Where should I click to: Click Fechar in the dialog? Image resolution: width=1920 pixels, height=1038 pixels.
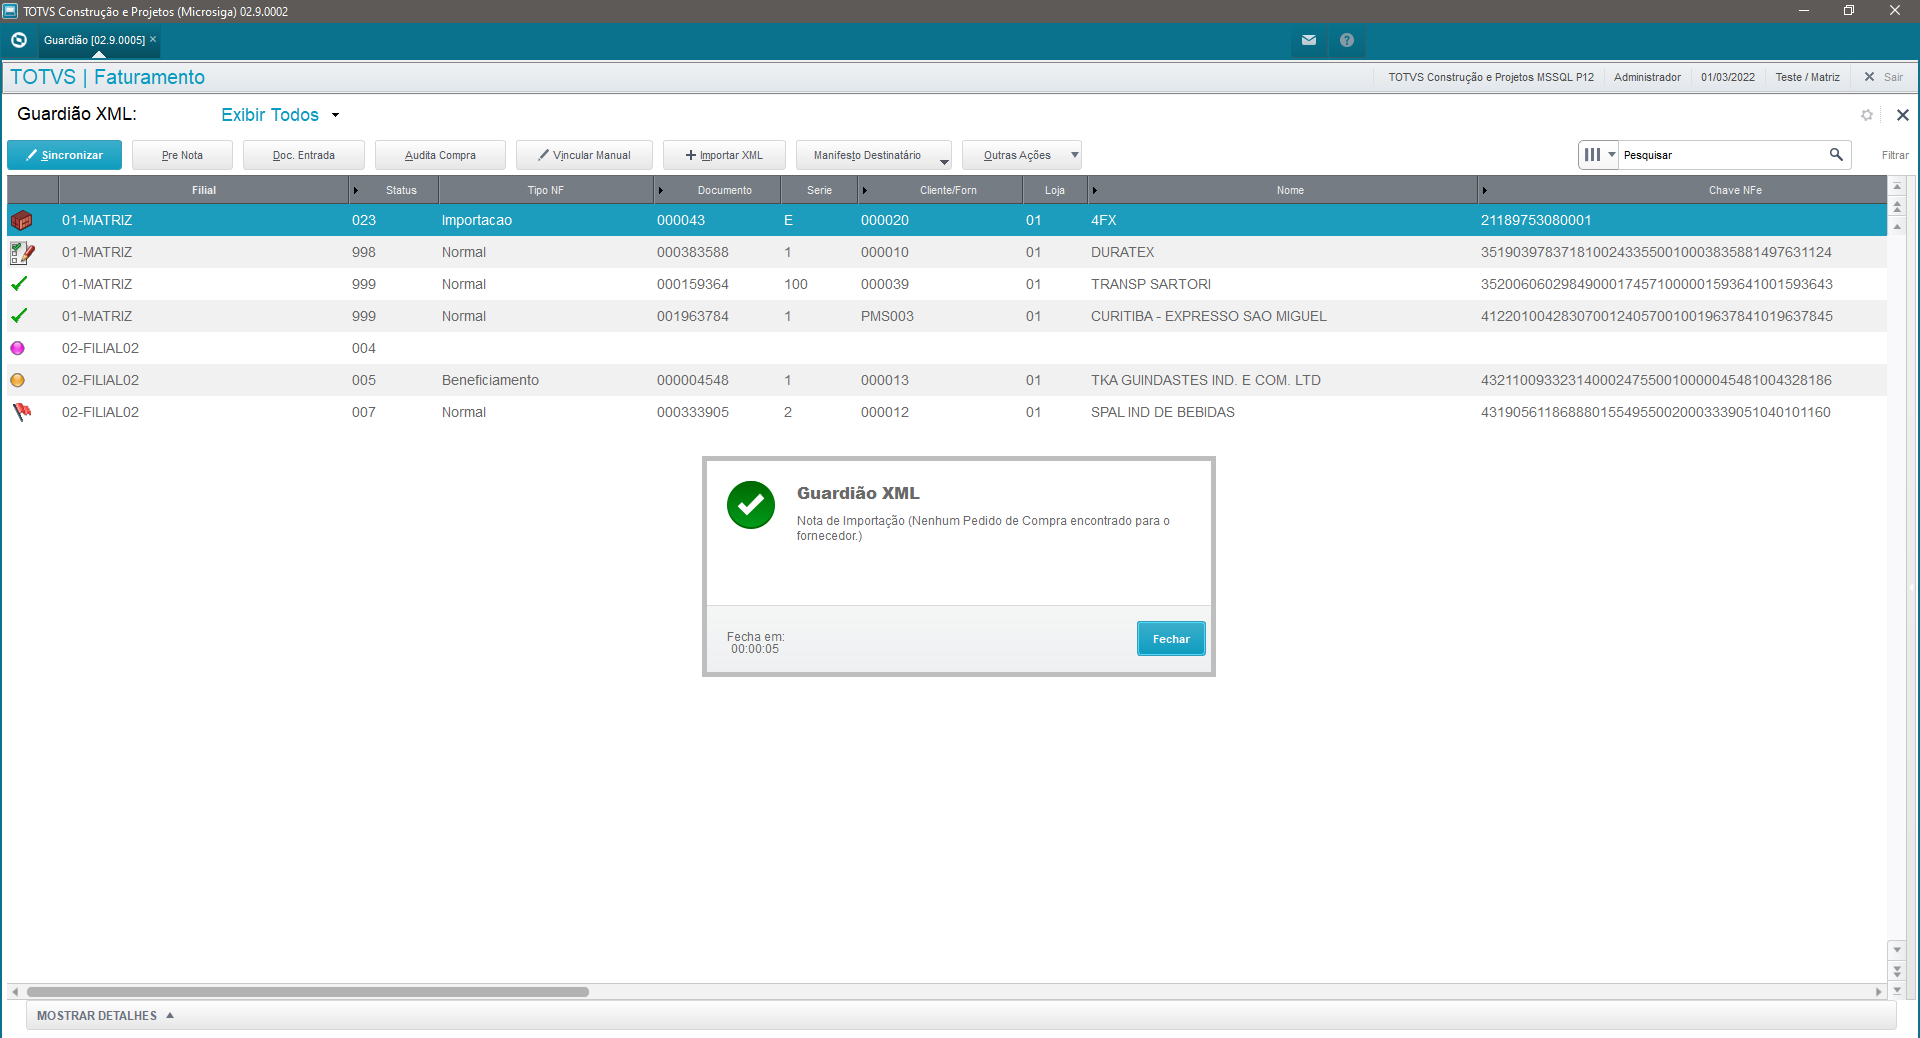[x=1171, y=639]
